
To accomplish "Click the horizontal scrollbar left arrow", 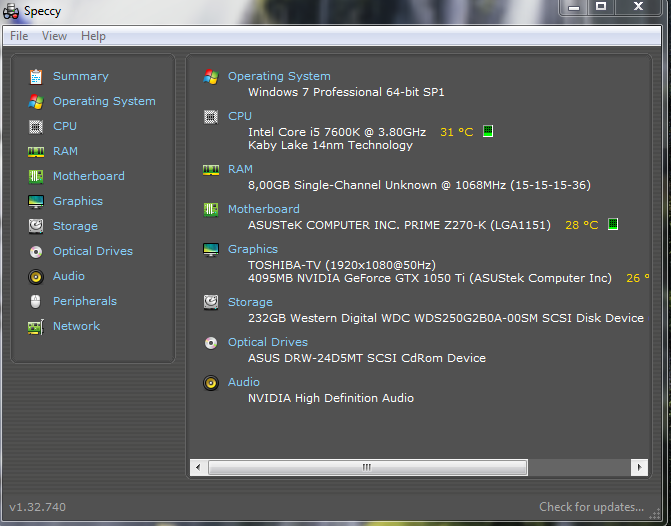I will [198, 467].
